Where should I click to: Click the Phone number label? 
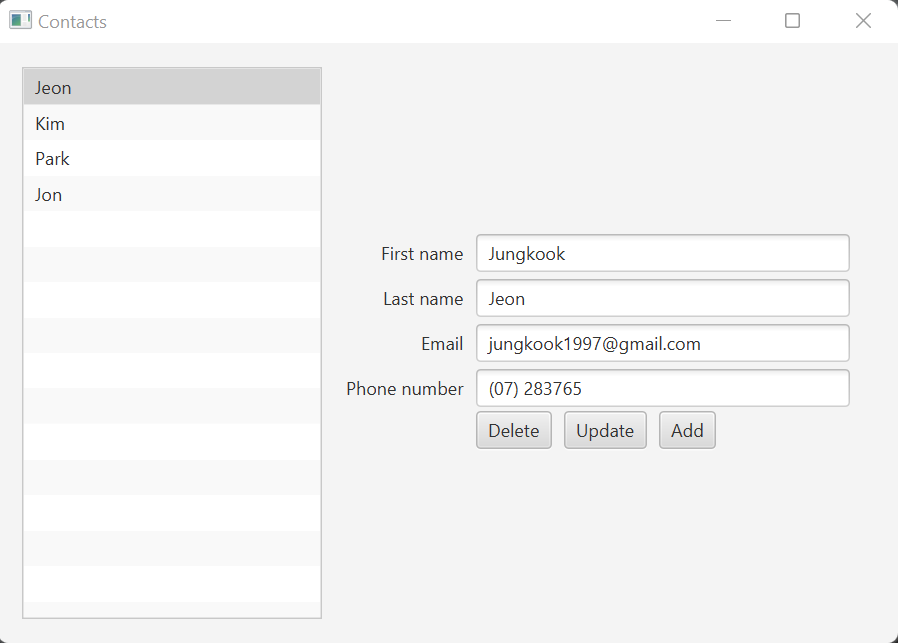[x=404, y=388]
